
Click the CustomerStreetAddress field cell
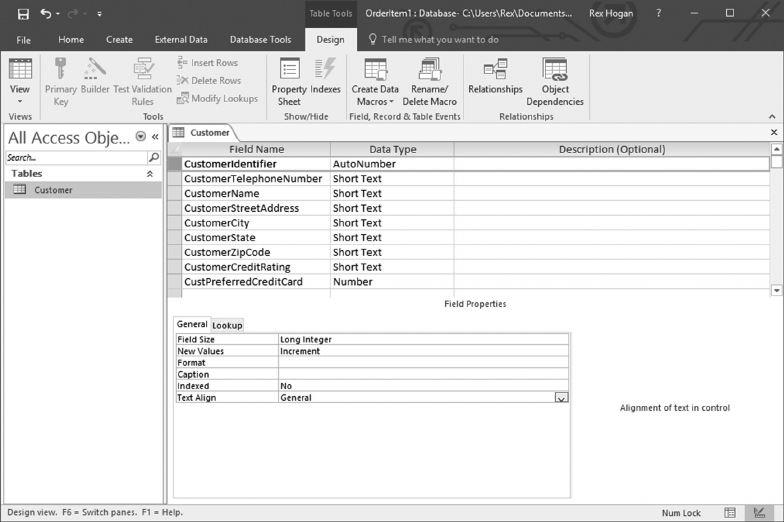click(x=256, y=208)
